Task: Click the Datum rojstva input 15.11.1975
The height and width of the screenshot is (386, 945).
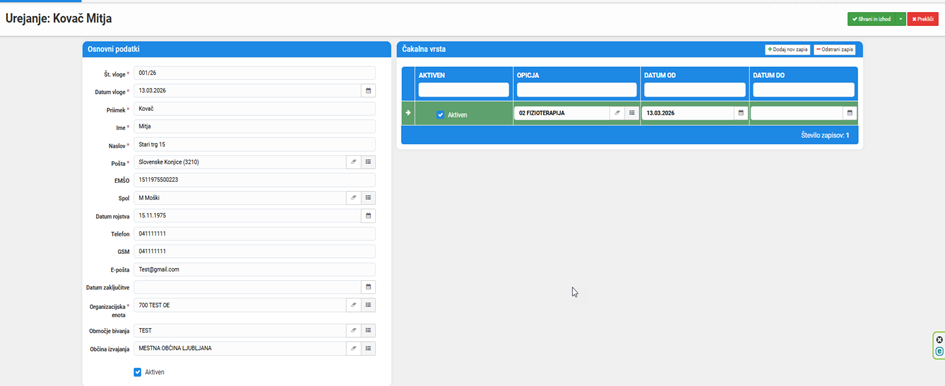Action: (248, 216)
